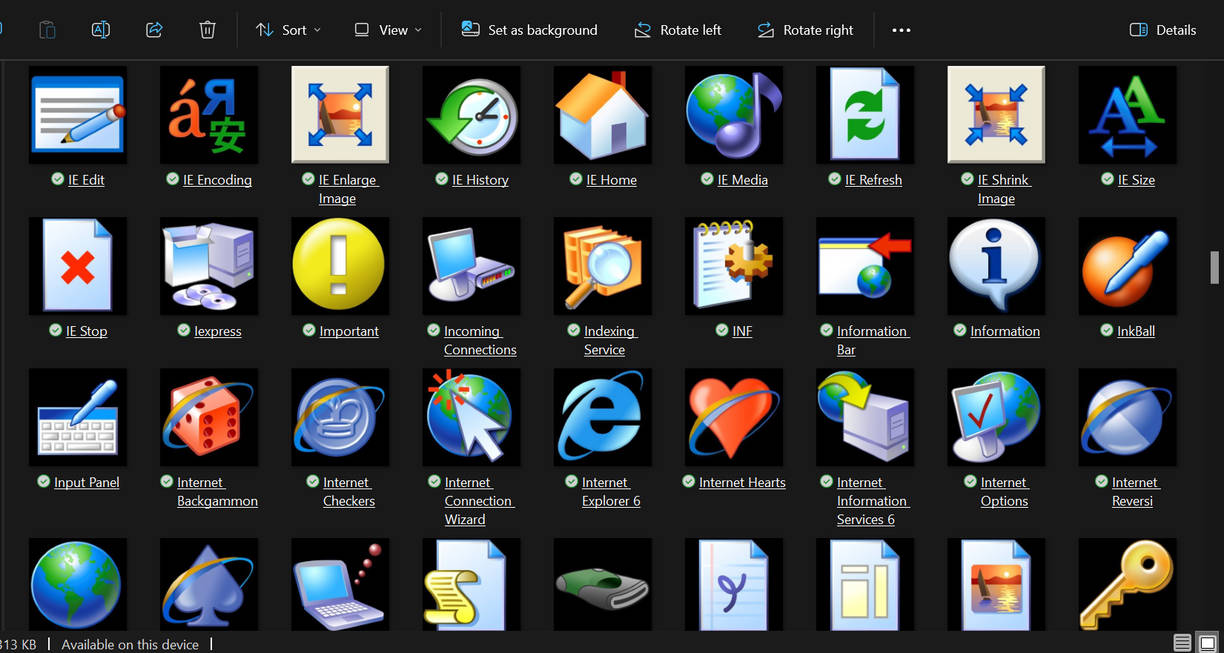The height and width of the screenshot is (653, 1224).
Task: Rotate the selected image left
Action: point(677,30)
